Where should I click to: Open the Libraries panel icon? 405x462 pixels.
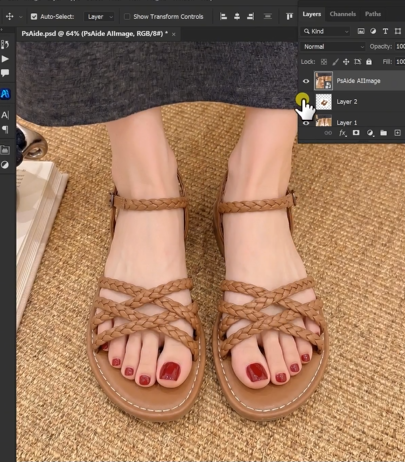click(5, 150)
